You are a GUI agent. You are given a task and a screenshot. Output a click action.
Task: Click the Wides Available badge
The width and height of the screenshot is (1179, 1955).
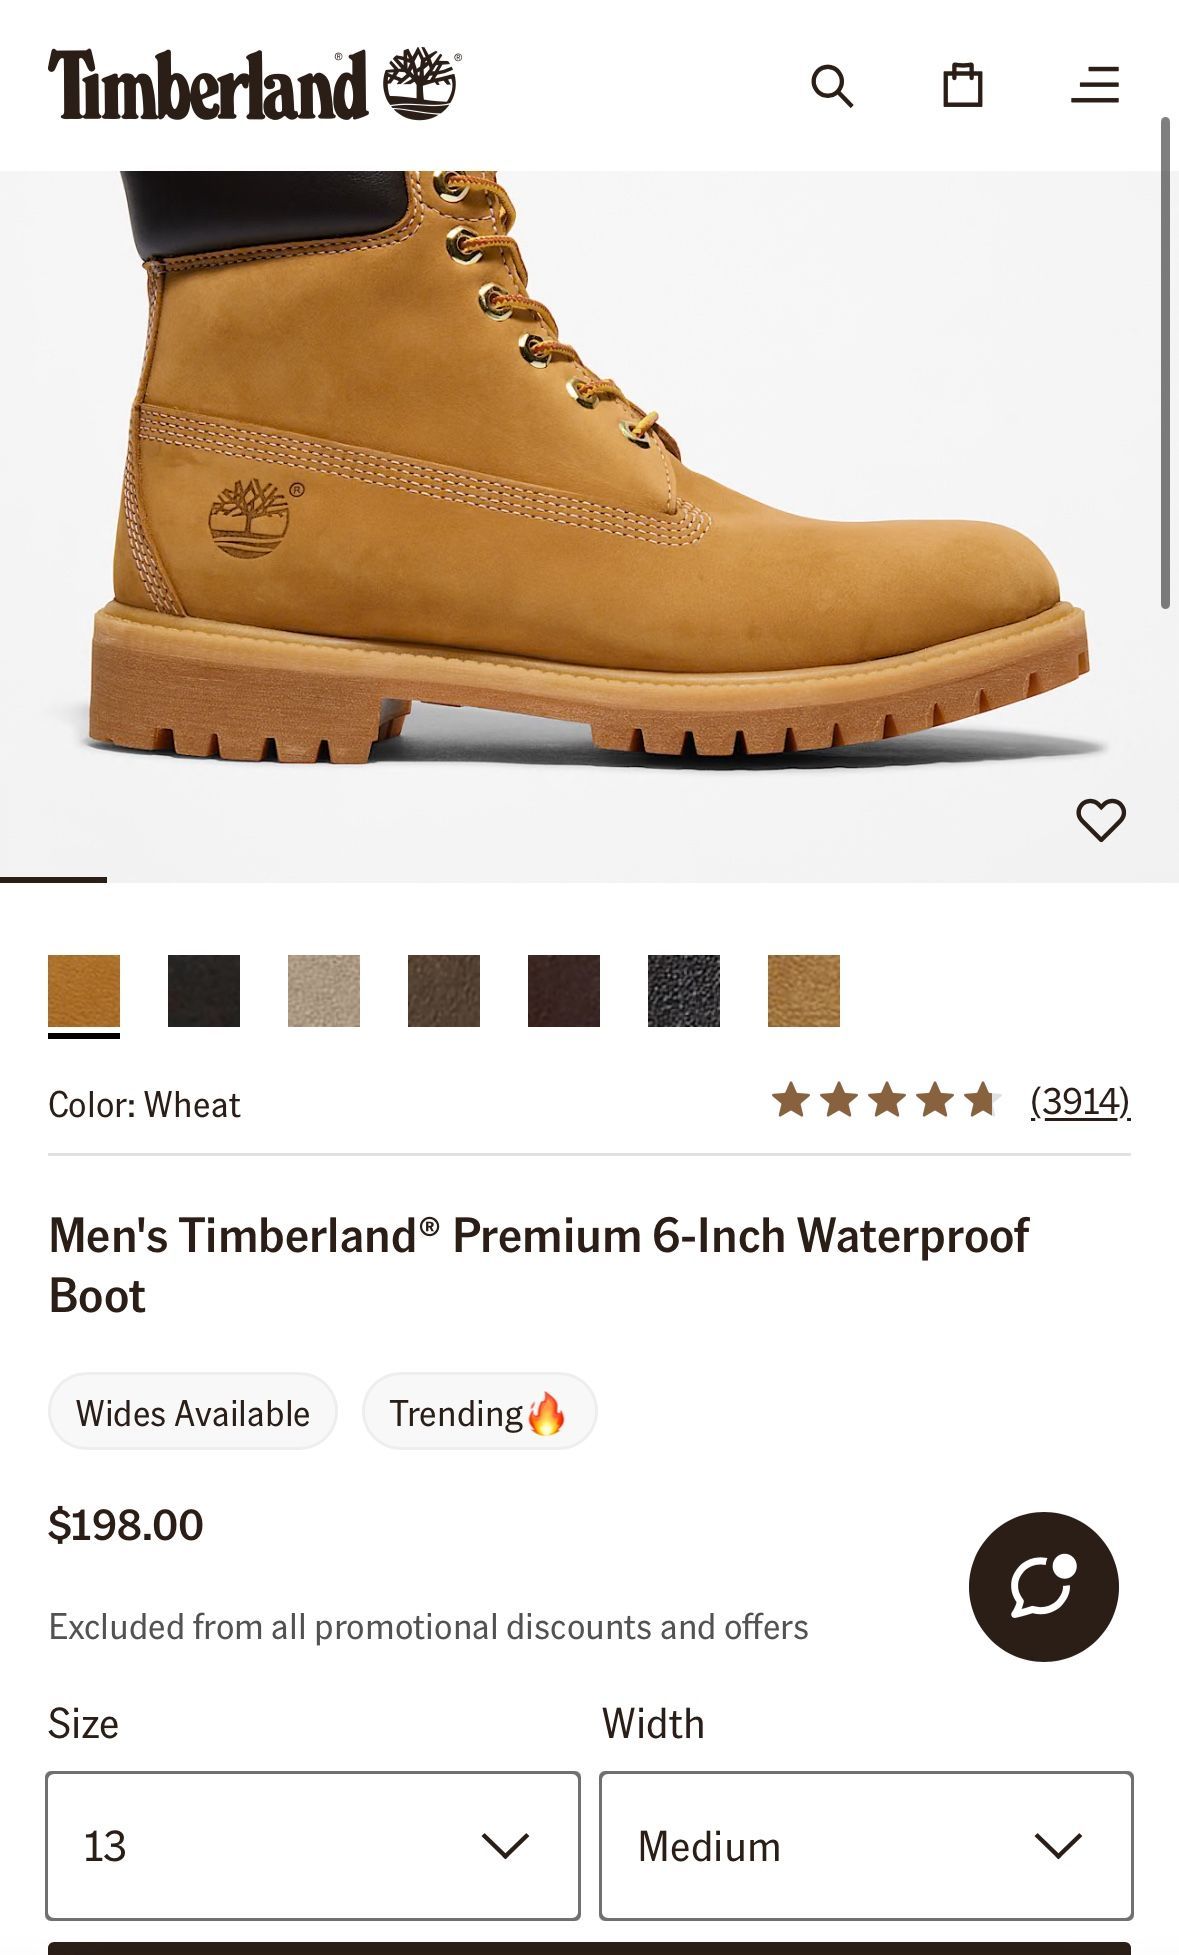tap(193, 1413)
